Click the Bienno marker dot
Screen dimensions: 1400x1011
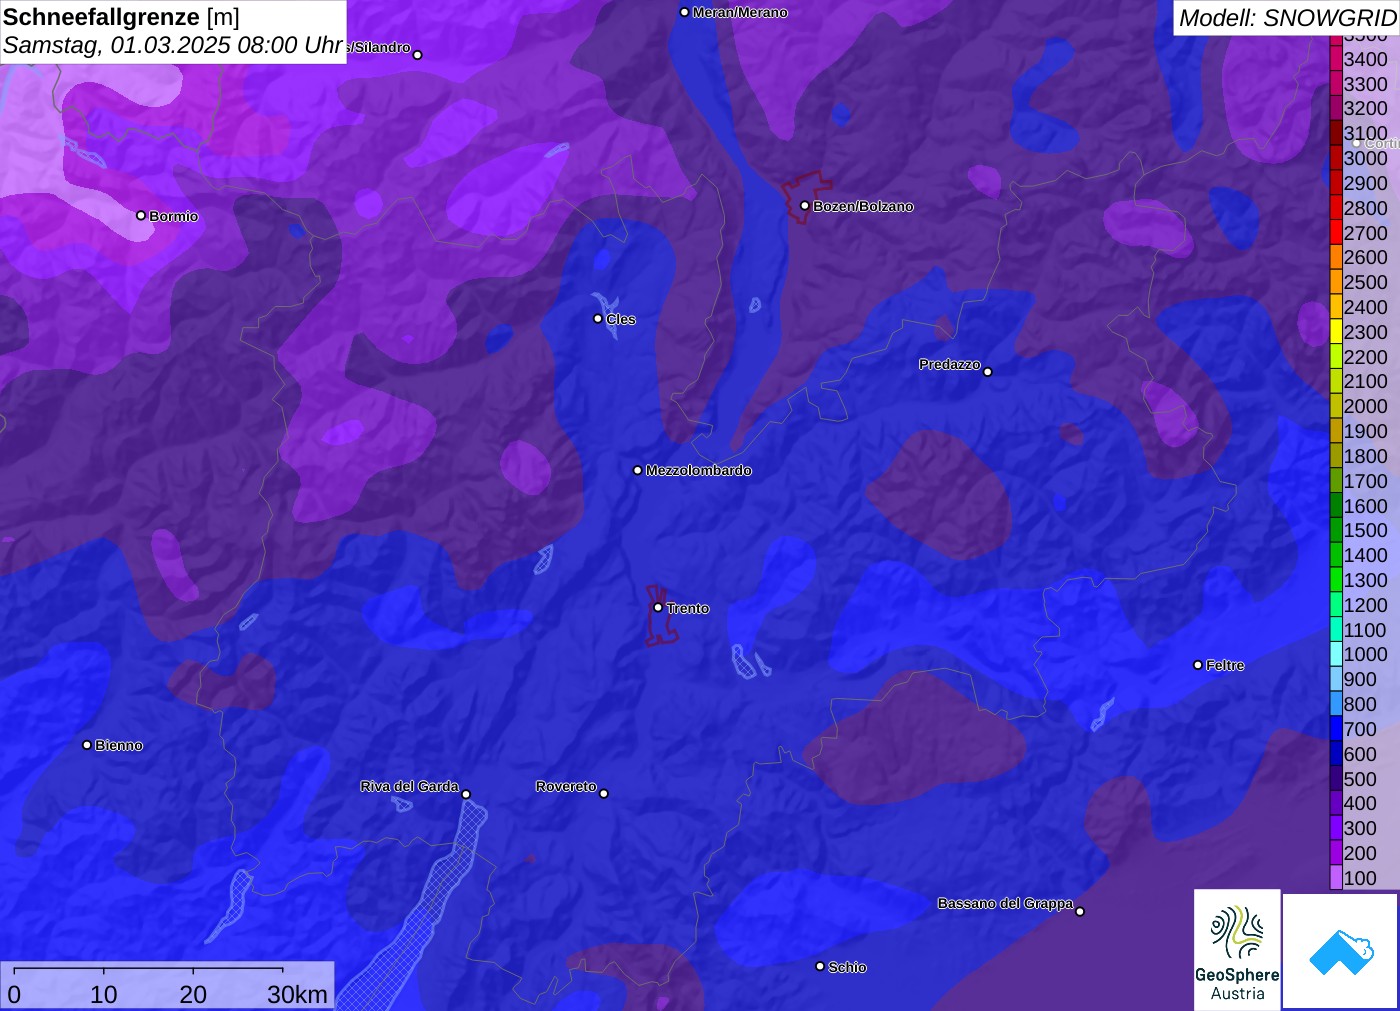[x=87, y=745]
